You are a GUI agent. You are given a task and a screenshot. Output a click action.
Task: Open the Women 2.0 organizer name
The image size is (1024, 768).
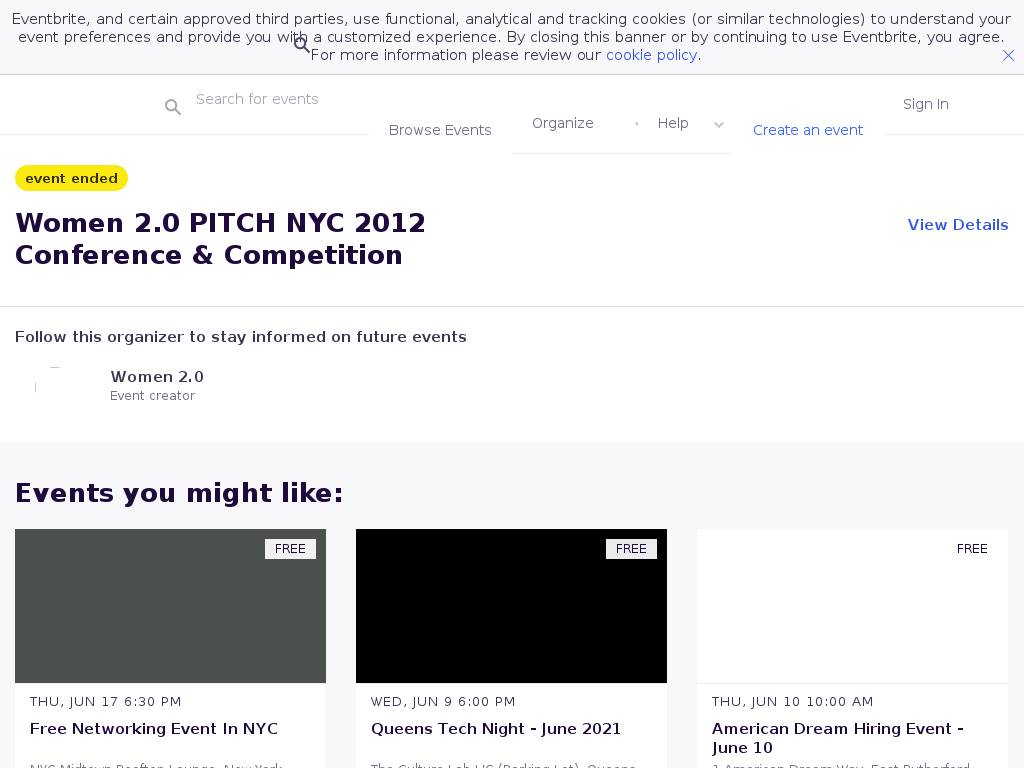click(157, 377)
